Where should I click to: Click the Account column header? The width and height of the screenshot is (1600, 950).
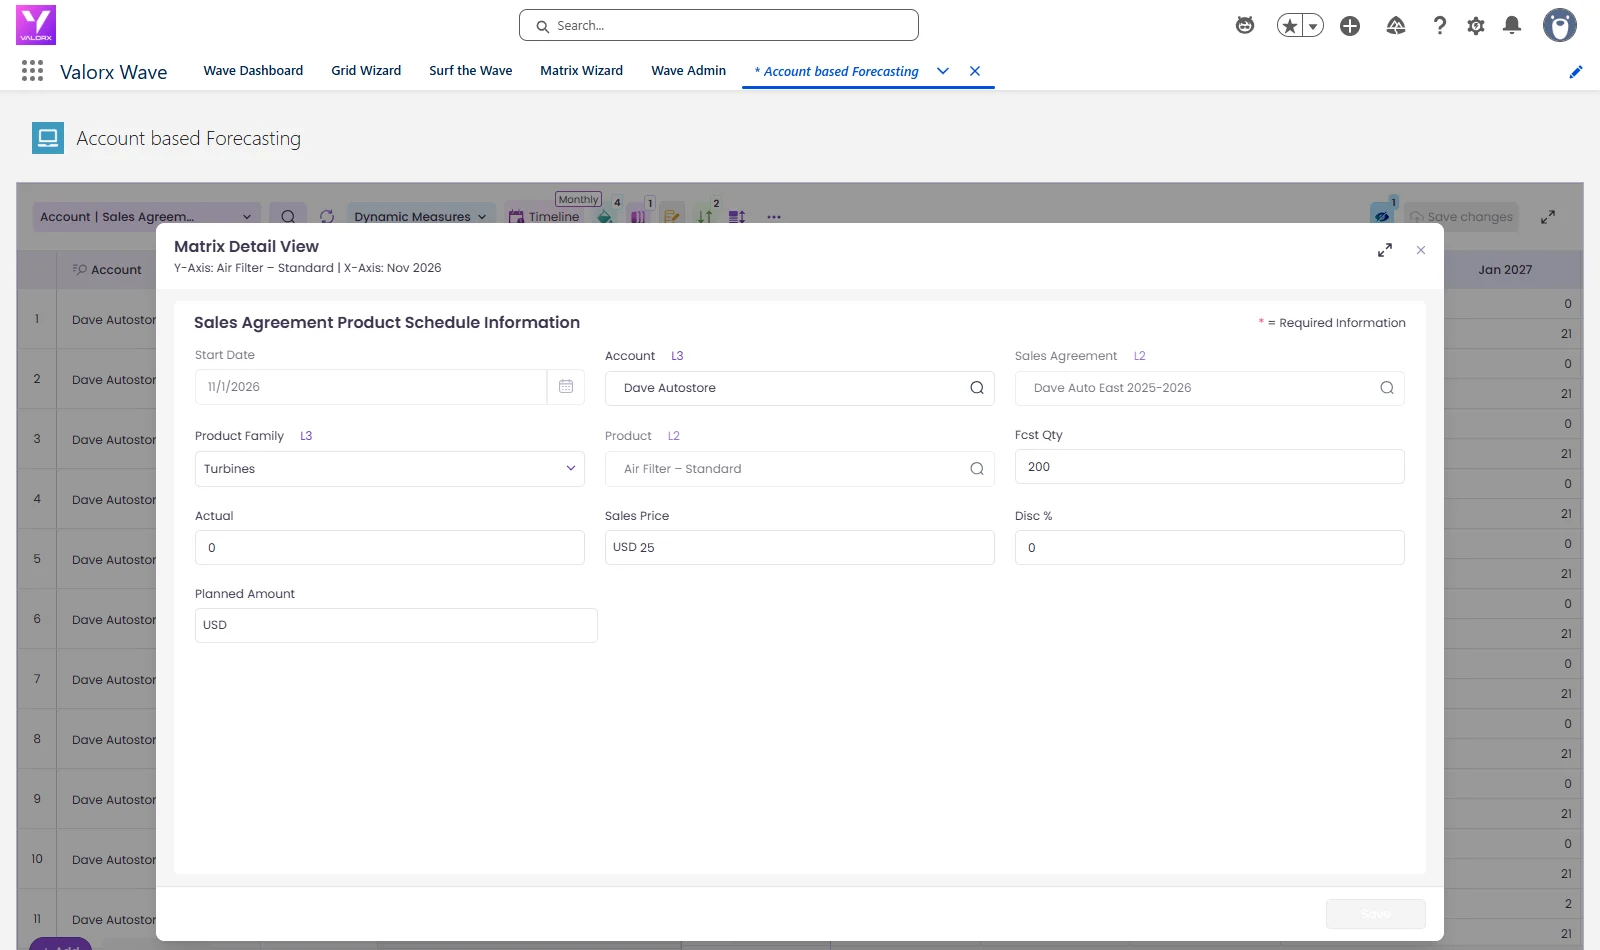108,270
